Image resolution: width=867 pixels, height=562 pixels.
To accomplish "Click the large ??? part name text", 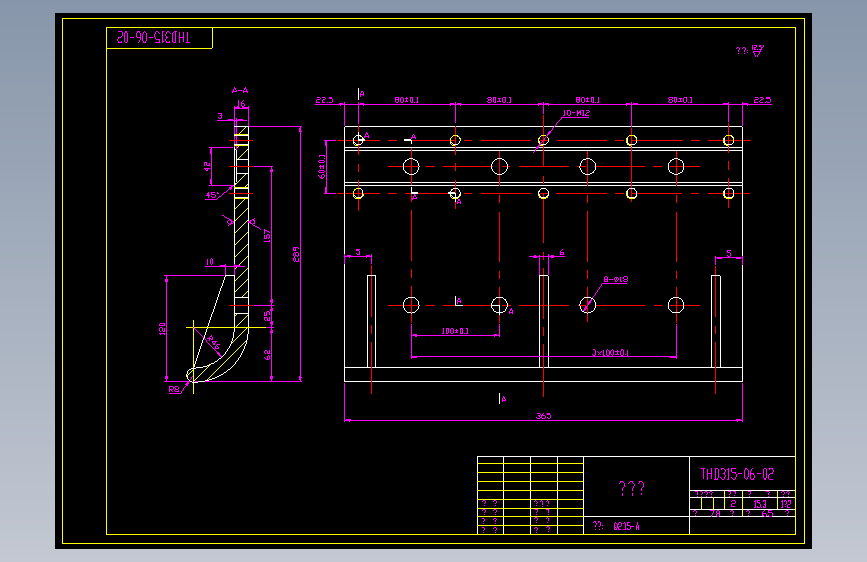I will 631,488.
